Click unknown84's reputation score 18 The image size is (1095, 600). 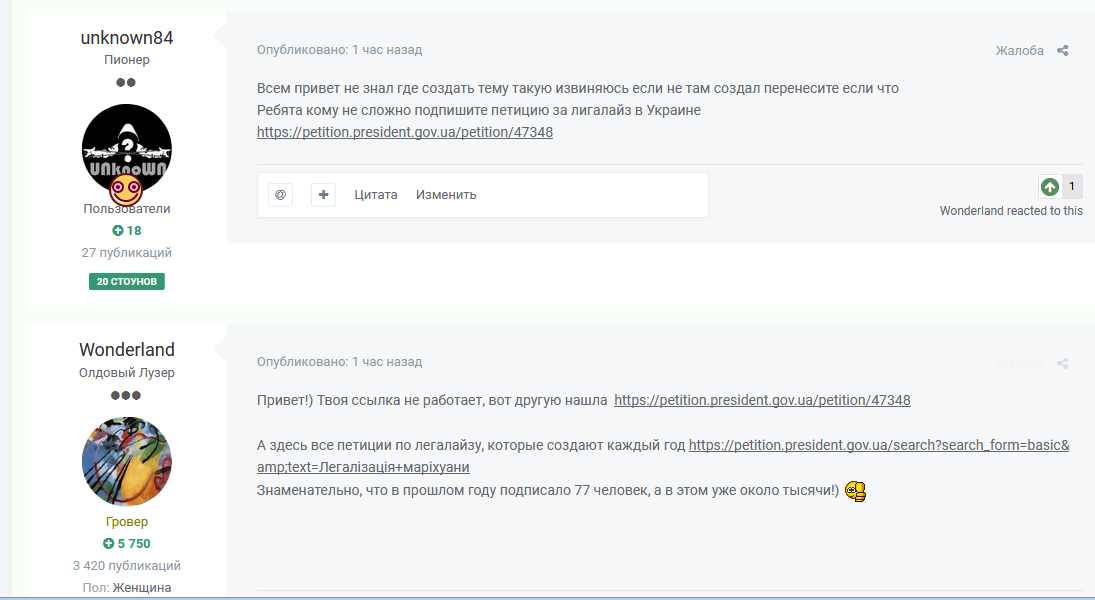(x=126, y=231)
